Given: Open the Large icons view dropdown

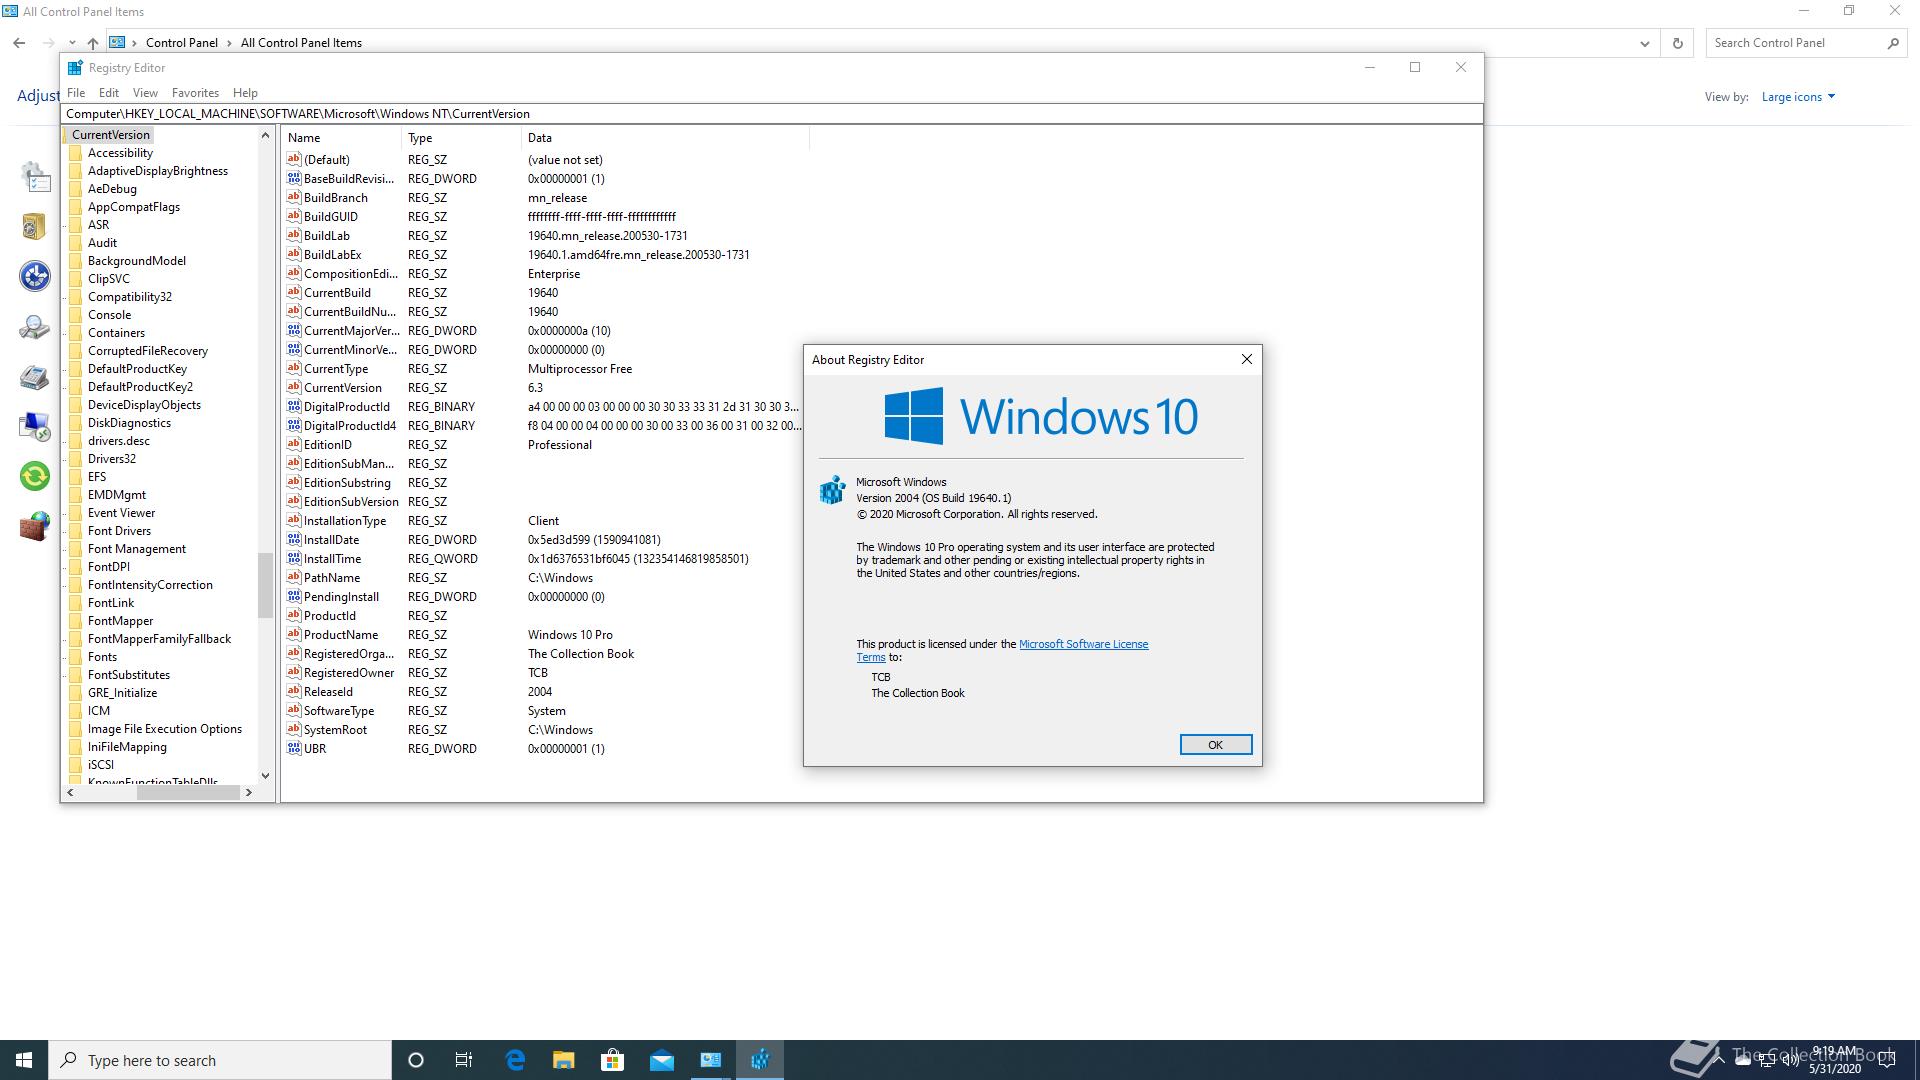Looking at the screenshot, I should click(1798, 97).
